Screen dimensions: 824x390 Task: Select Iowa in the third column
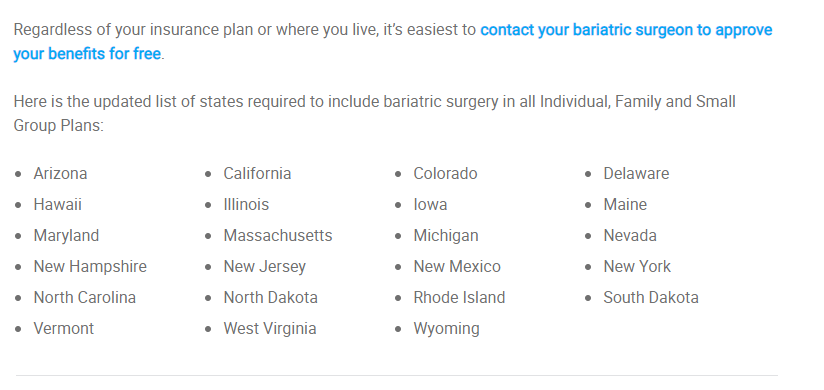coord(430,204)
